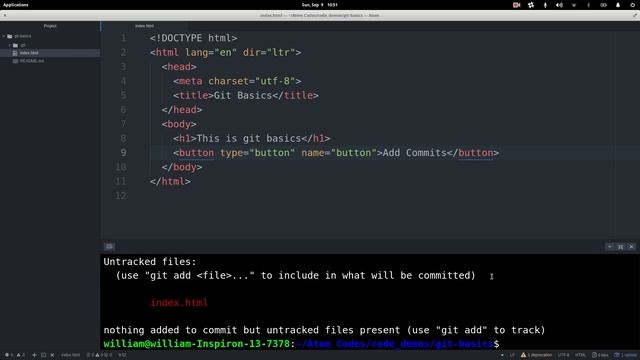Open index.html in the tree view
This screenshot has height=360, width=640.
tap(29, 53)
